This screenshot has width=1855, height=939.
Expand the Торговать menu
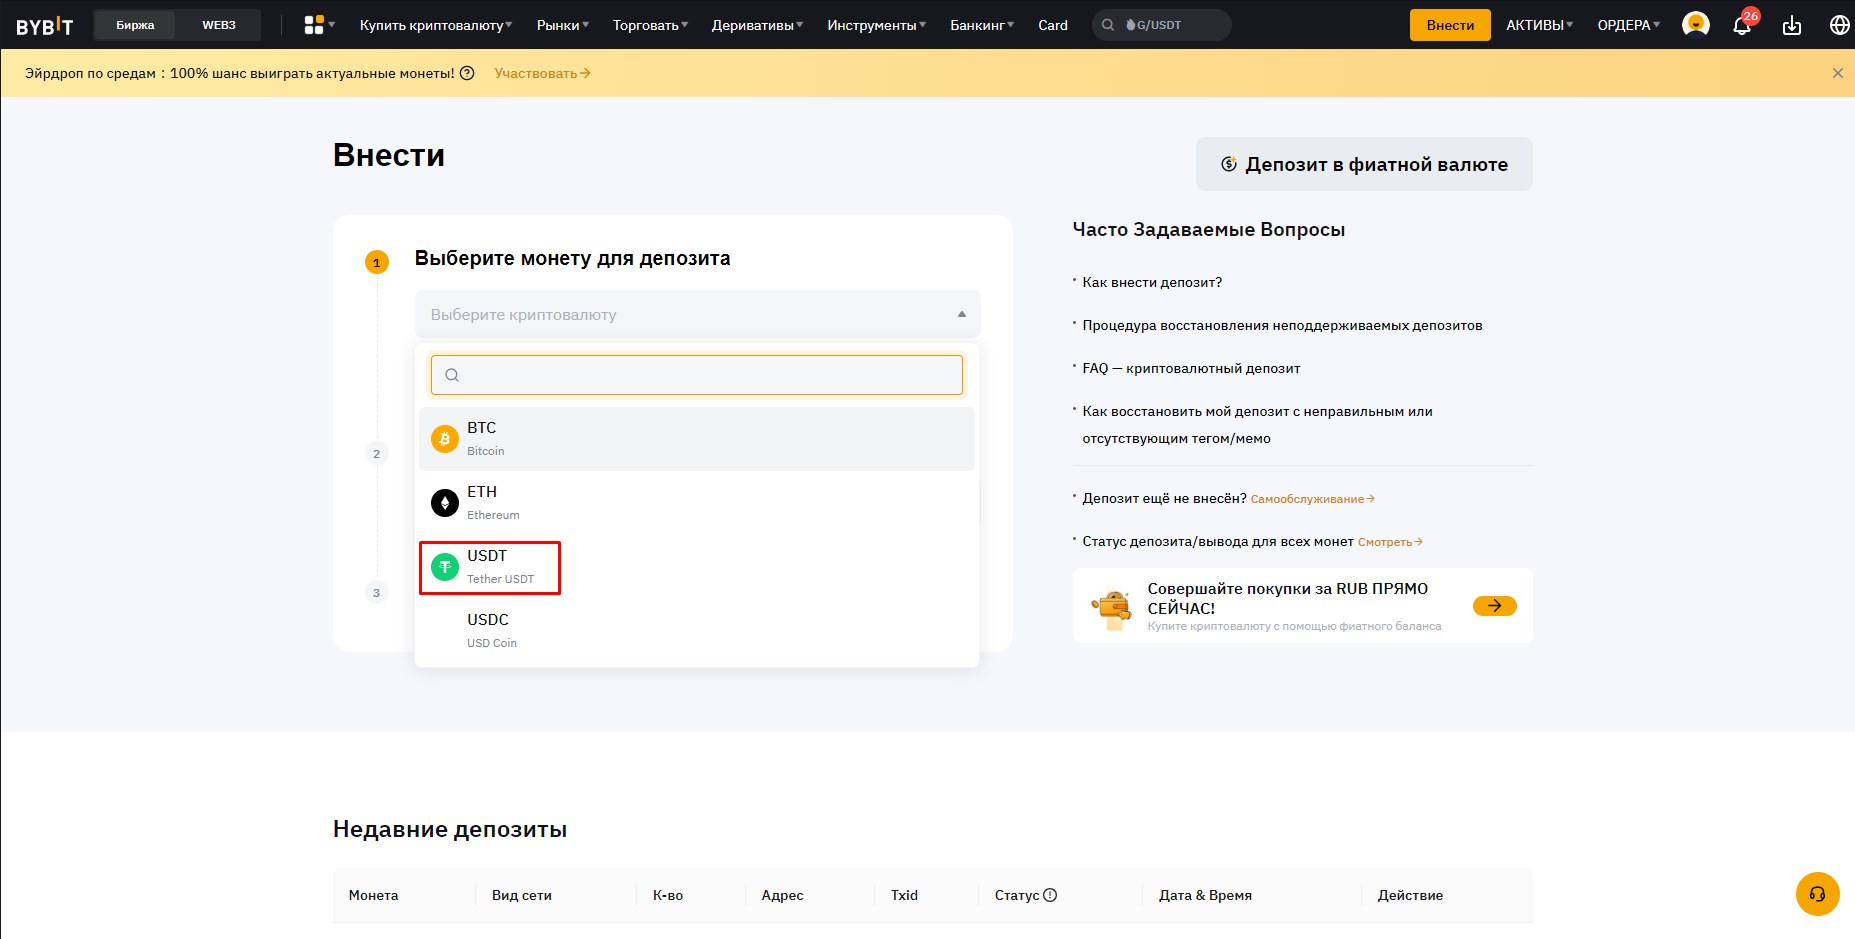pos(650,25)
